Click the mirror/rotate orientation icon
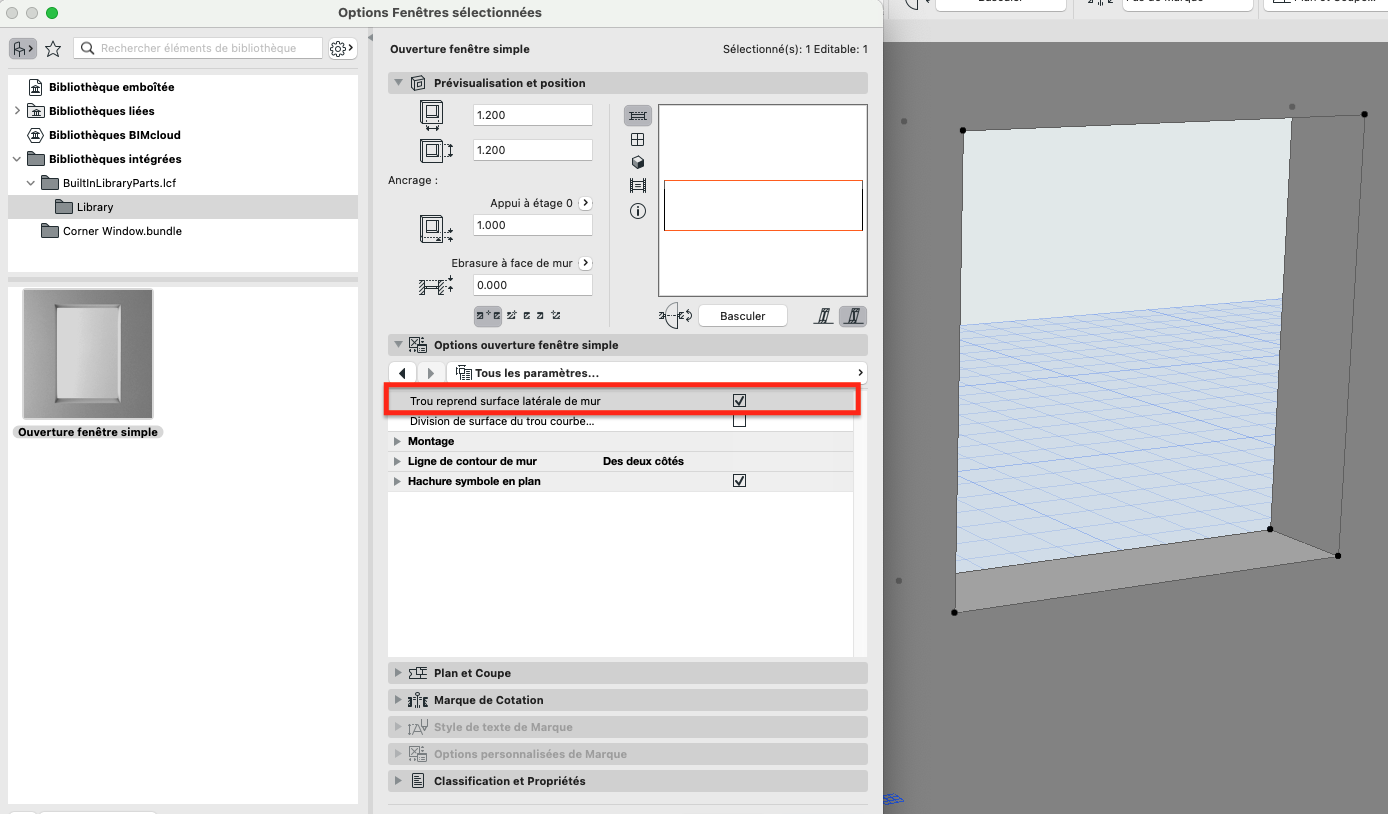The width and height of the screenshot is (1388, 814). [x=677, y=316]
